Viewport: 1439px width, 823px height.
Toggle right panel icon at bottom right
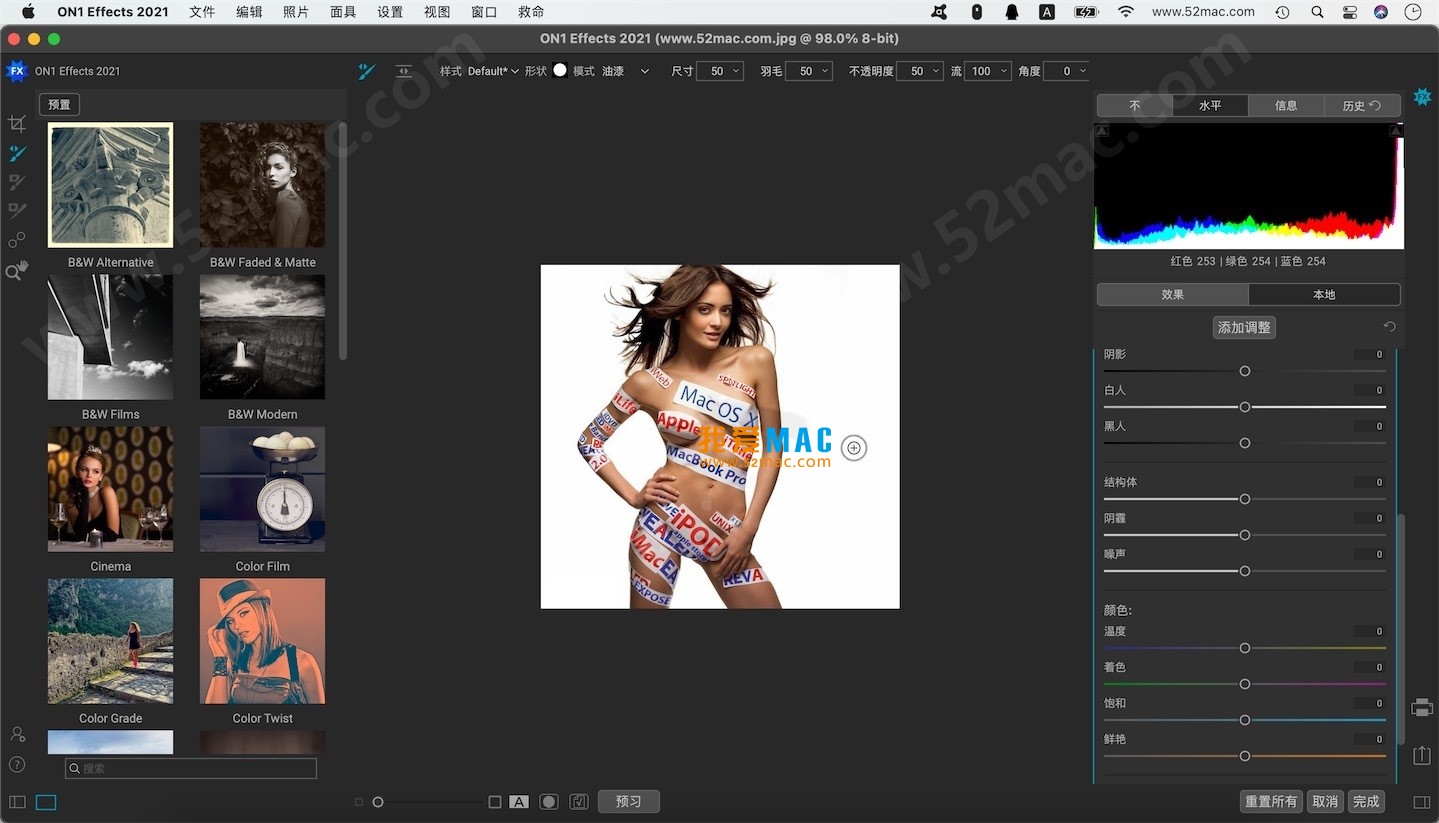[x=1422, y=802]
